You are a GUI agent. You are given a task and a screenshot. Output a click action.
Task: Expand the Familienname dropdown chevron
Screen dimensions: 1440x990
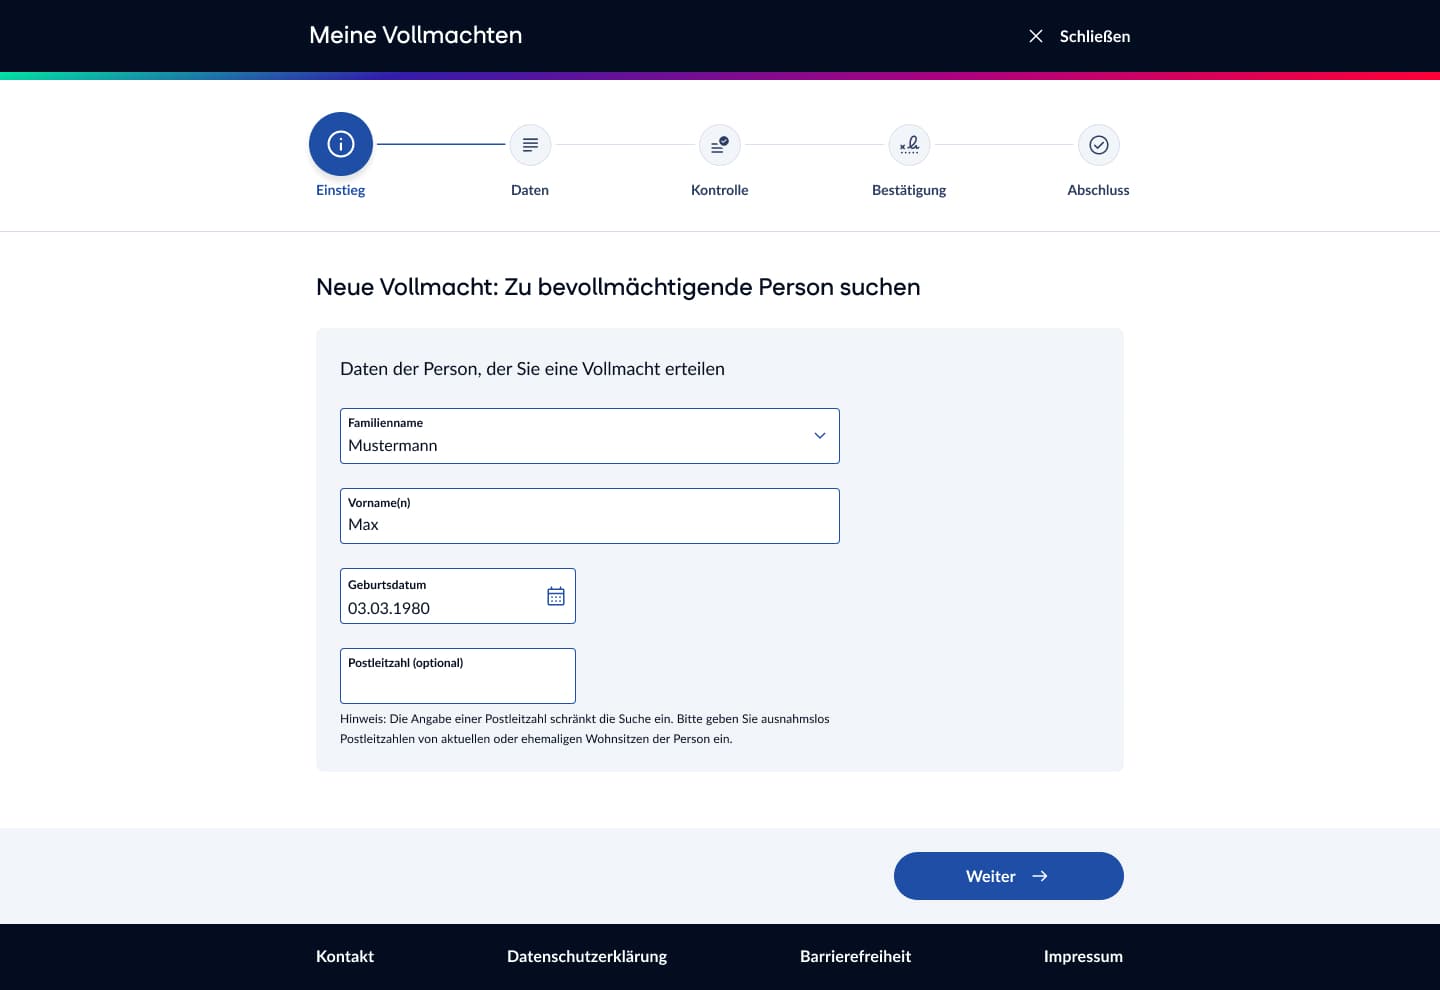coord(819,436)
